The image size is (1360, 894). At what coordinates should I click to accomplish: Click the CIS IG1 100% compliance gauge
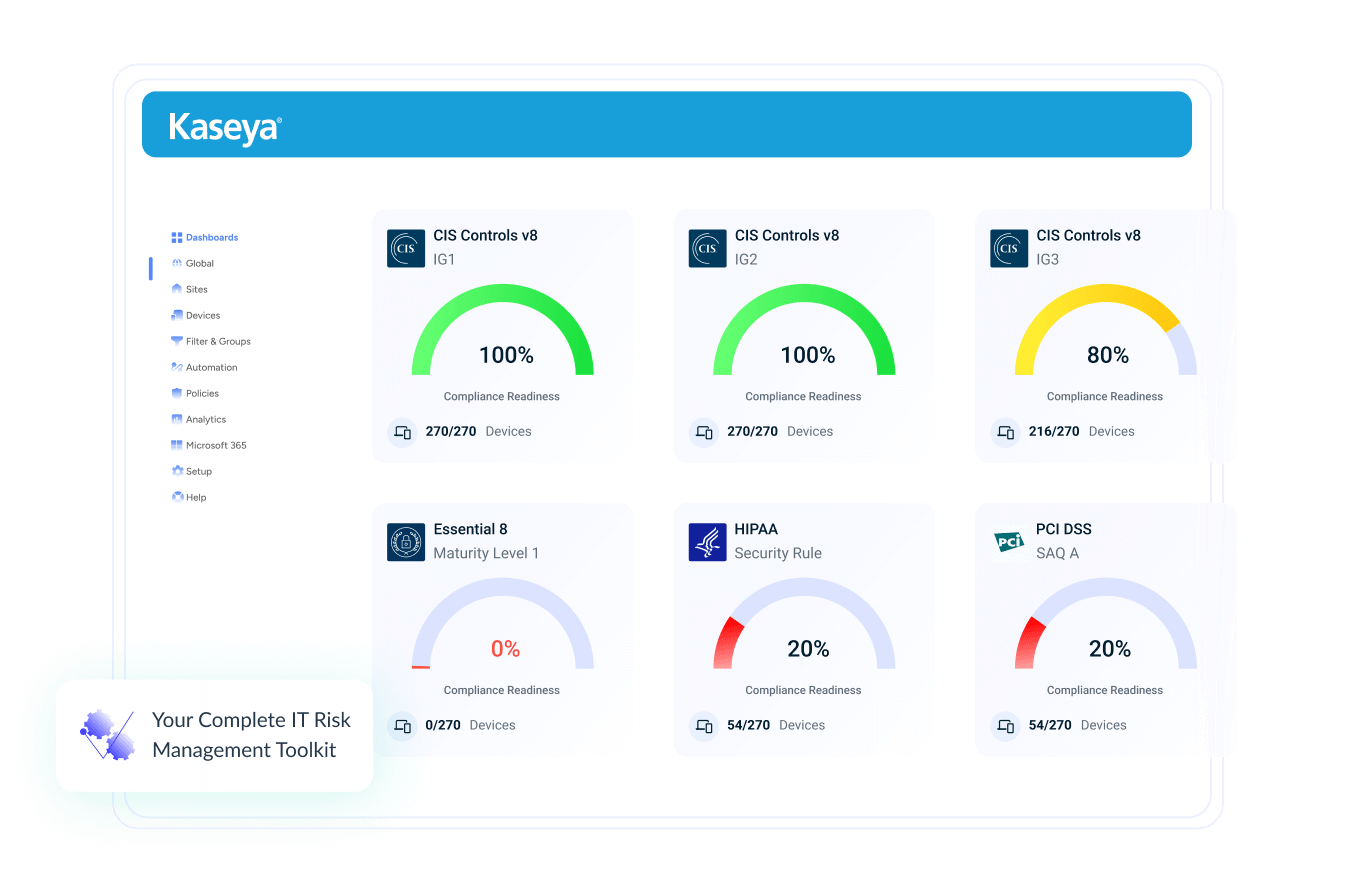click(x=503, y=330)
